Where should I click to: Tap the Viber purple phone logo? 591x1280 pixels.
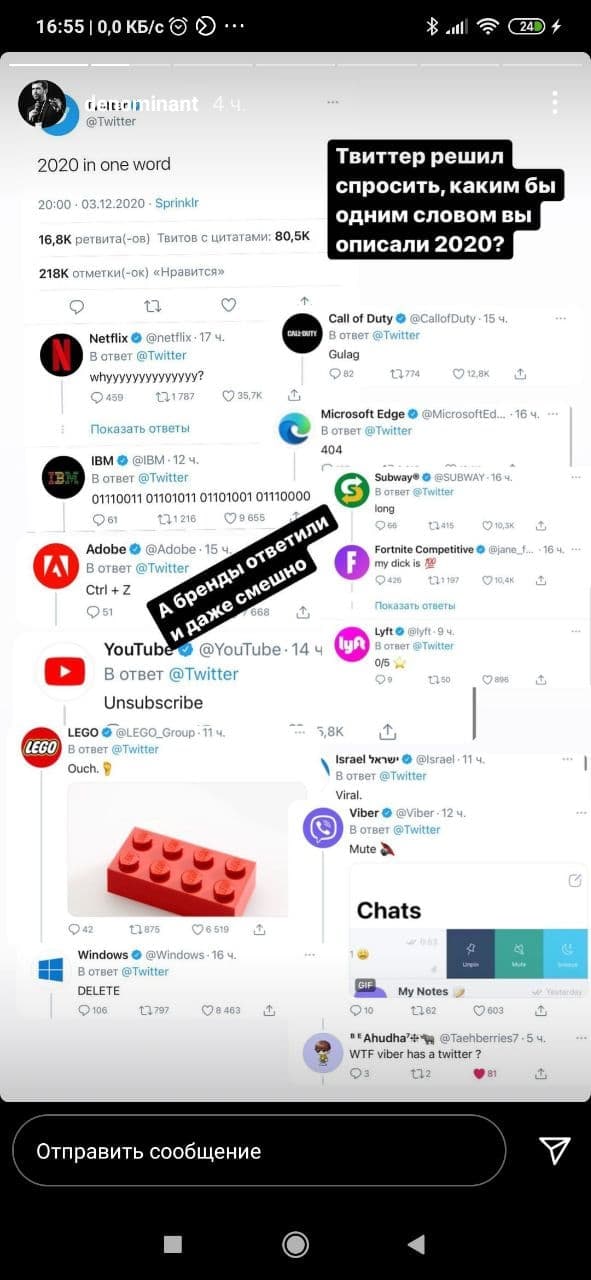[323, 827]
